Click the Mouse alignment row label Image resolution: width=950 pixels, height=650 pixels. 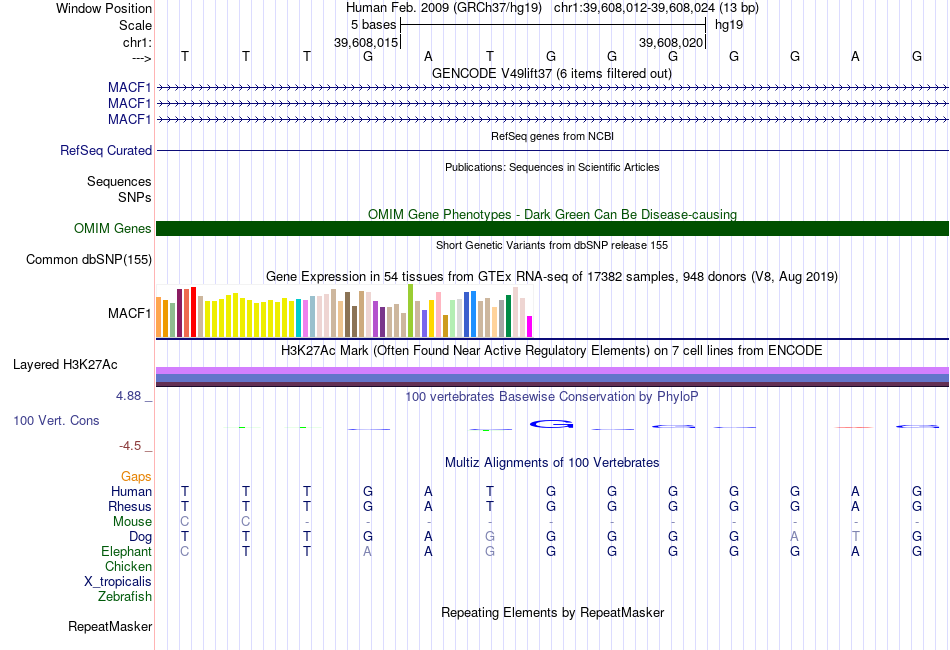point(132,522)
